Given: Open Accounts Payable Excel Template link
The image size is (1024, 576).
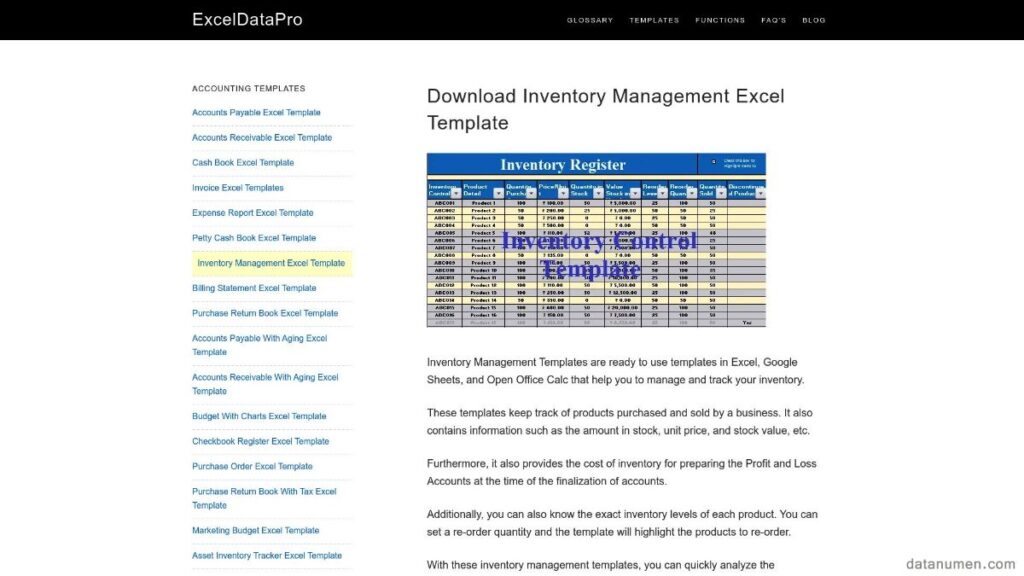Looking at the screenshot, I should (256, 113).
